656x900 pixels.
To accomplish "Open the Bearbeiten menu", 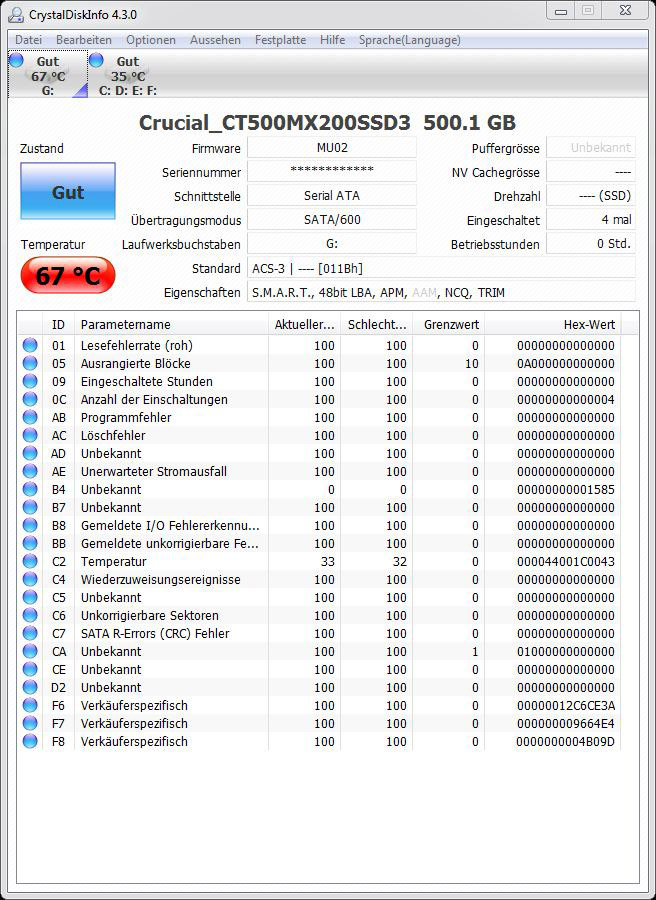I will pos(84,40).
